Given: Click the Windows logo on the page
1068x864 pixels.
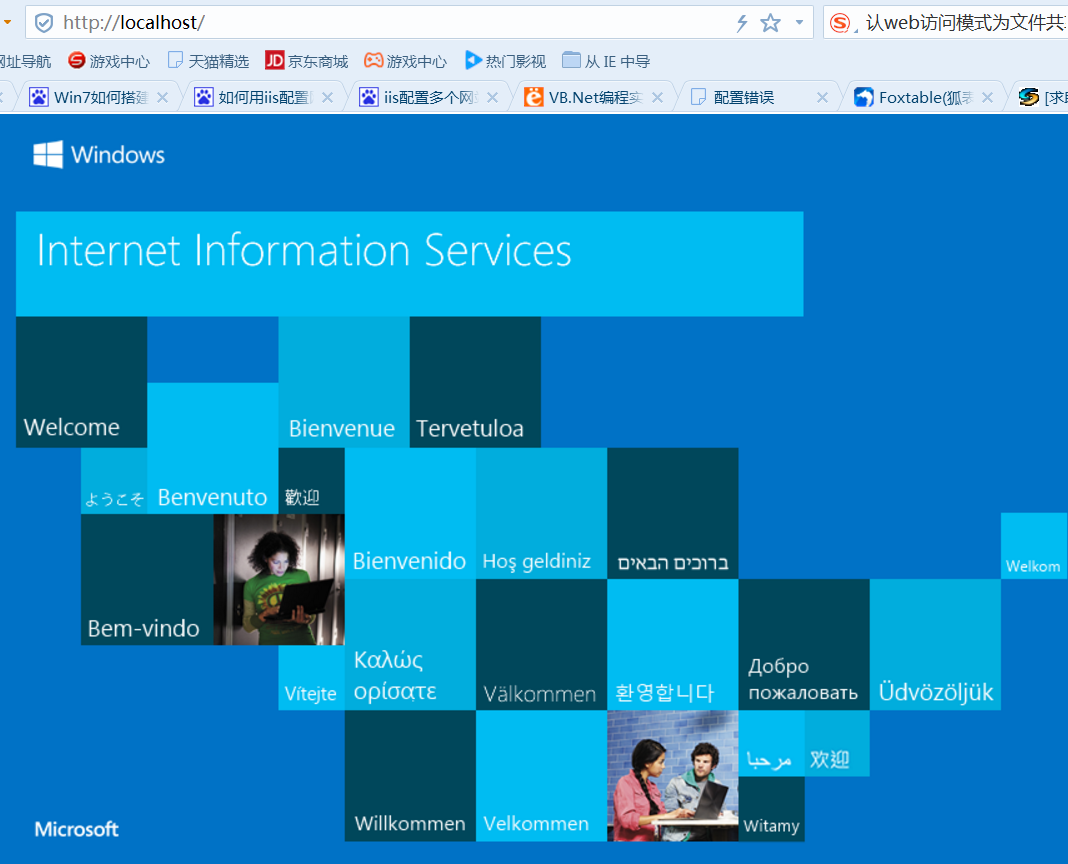Looking at the screenshot, I should pos(99,155).
